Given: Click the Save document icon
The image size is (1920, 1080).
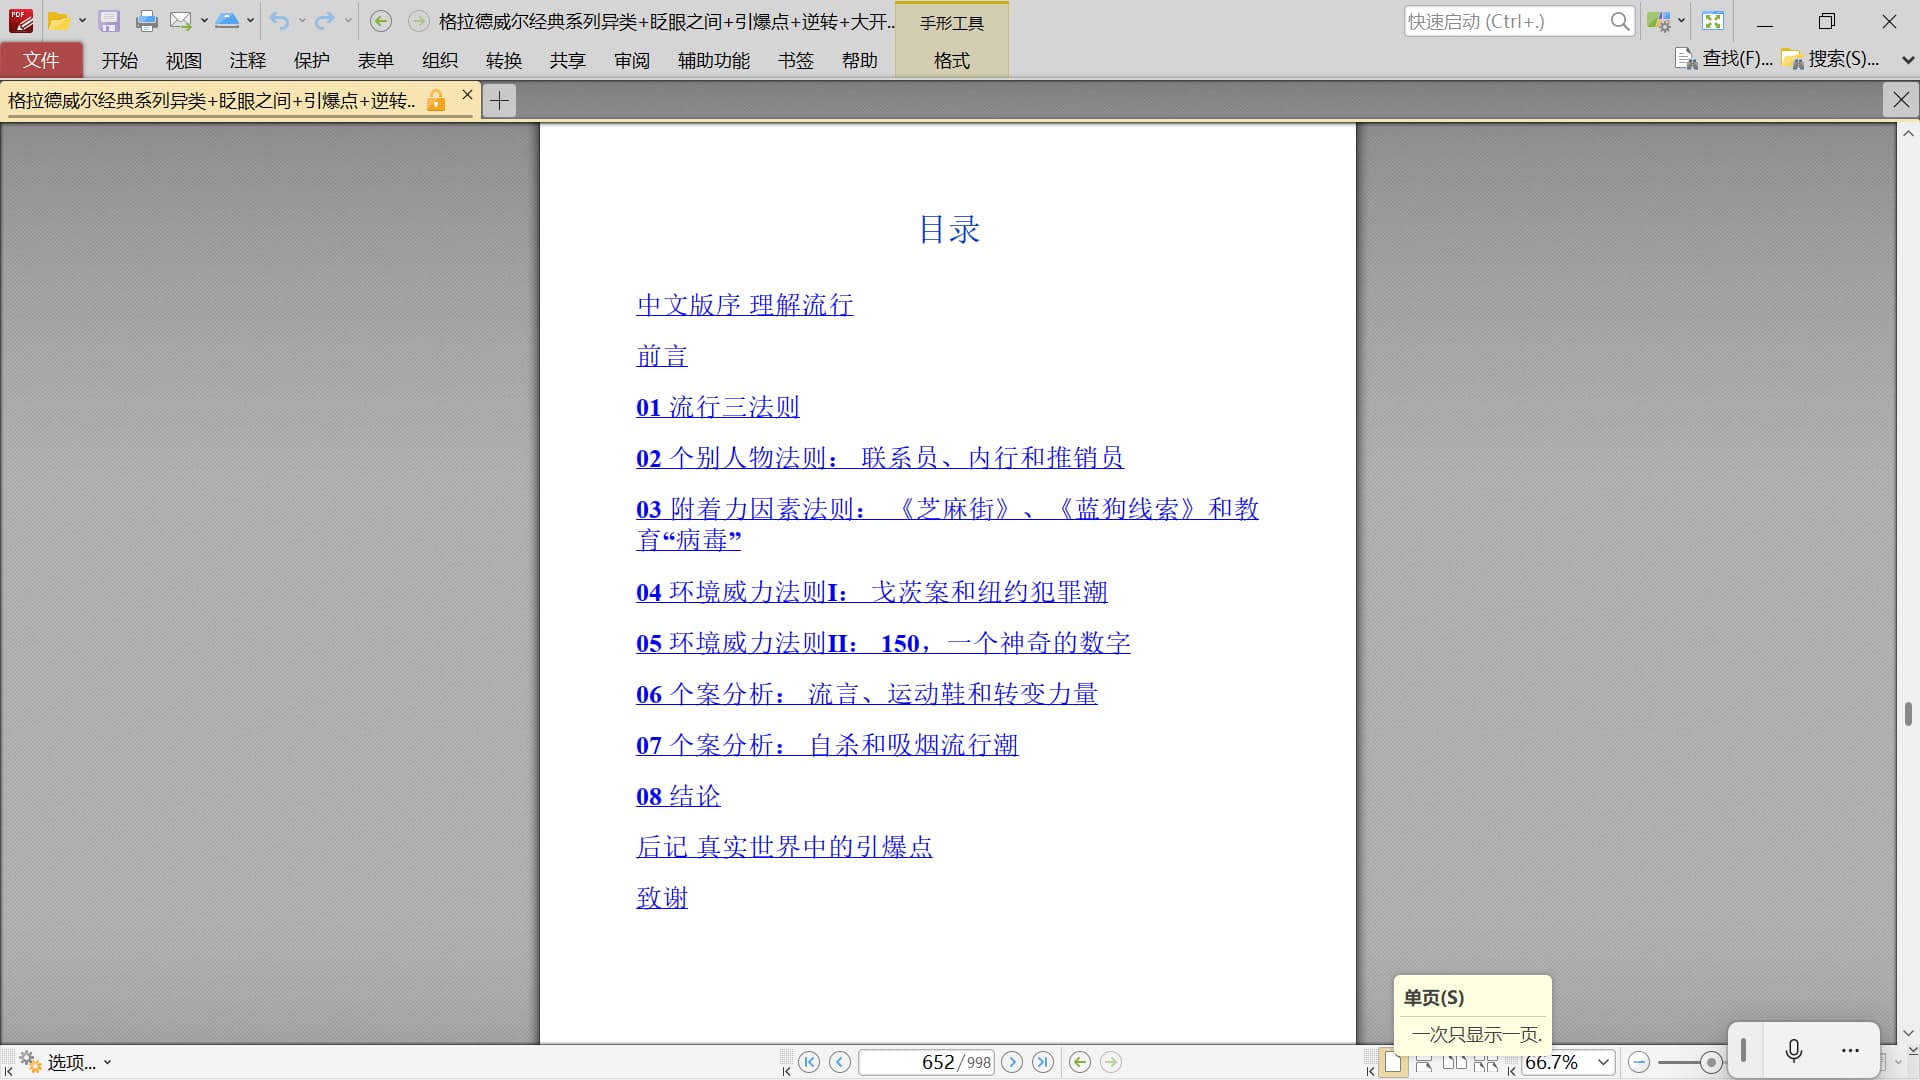Looking at the screenshot, I should tap(109, 21).
